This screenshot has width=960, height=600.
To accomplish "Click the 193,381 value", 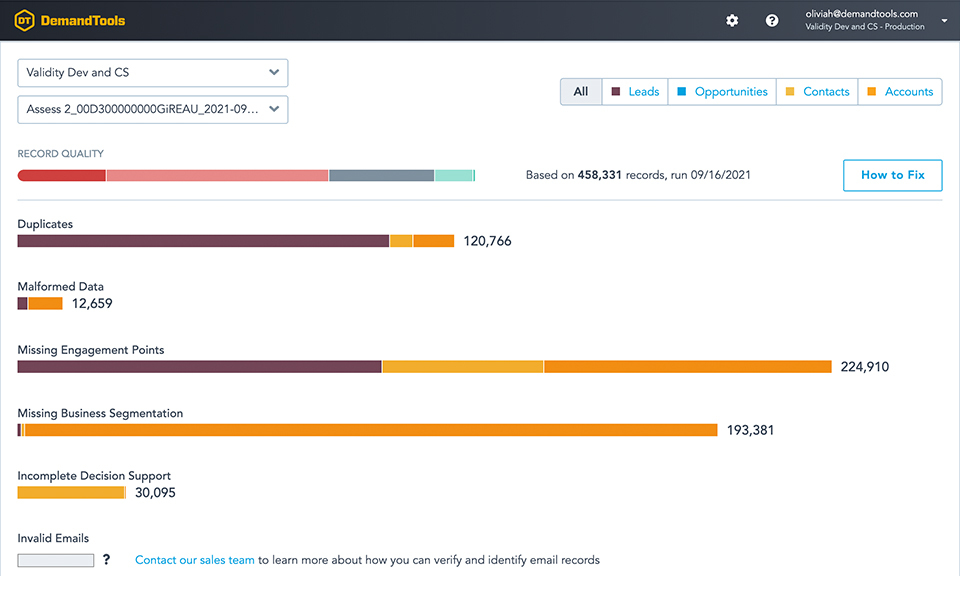I will click(750, 430).
